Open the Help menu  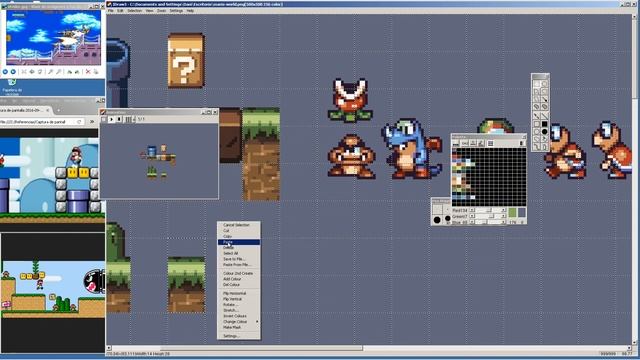point(190,11)
